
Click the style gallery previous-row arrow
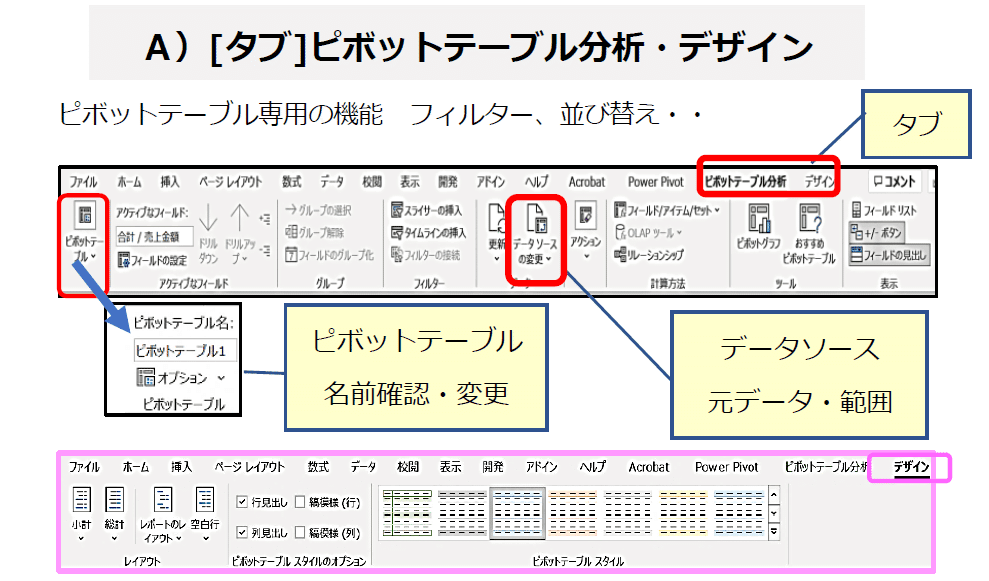tap(774, 494)
